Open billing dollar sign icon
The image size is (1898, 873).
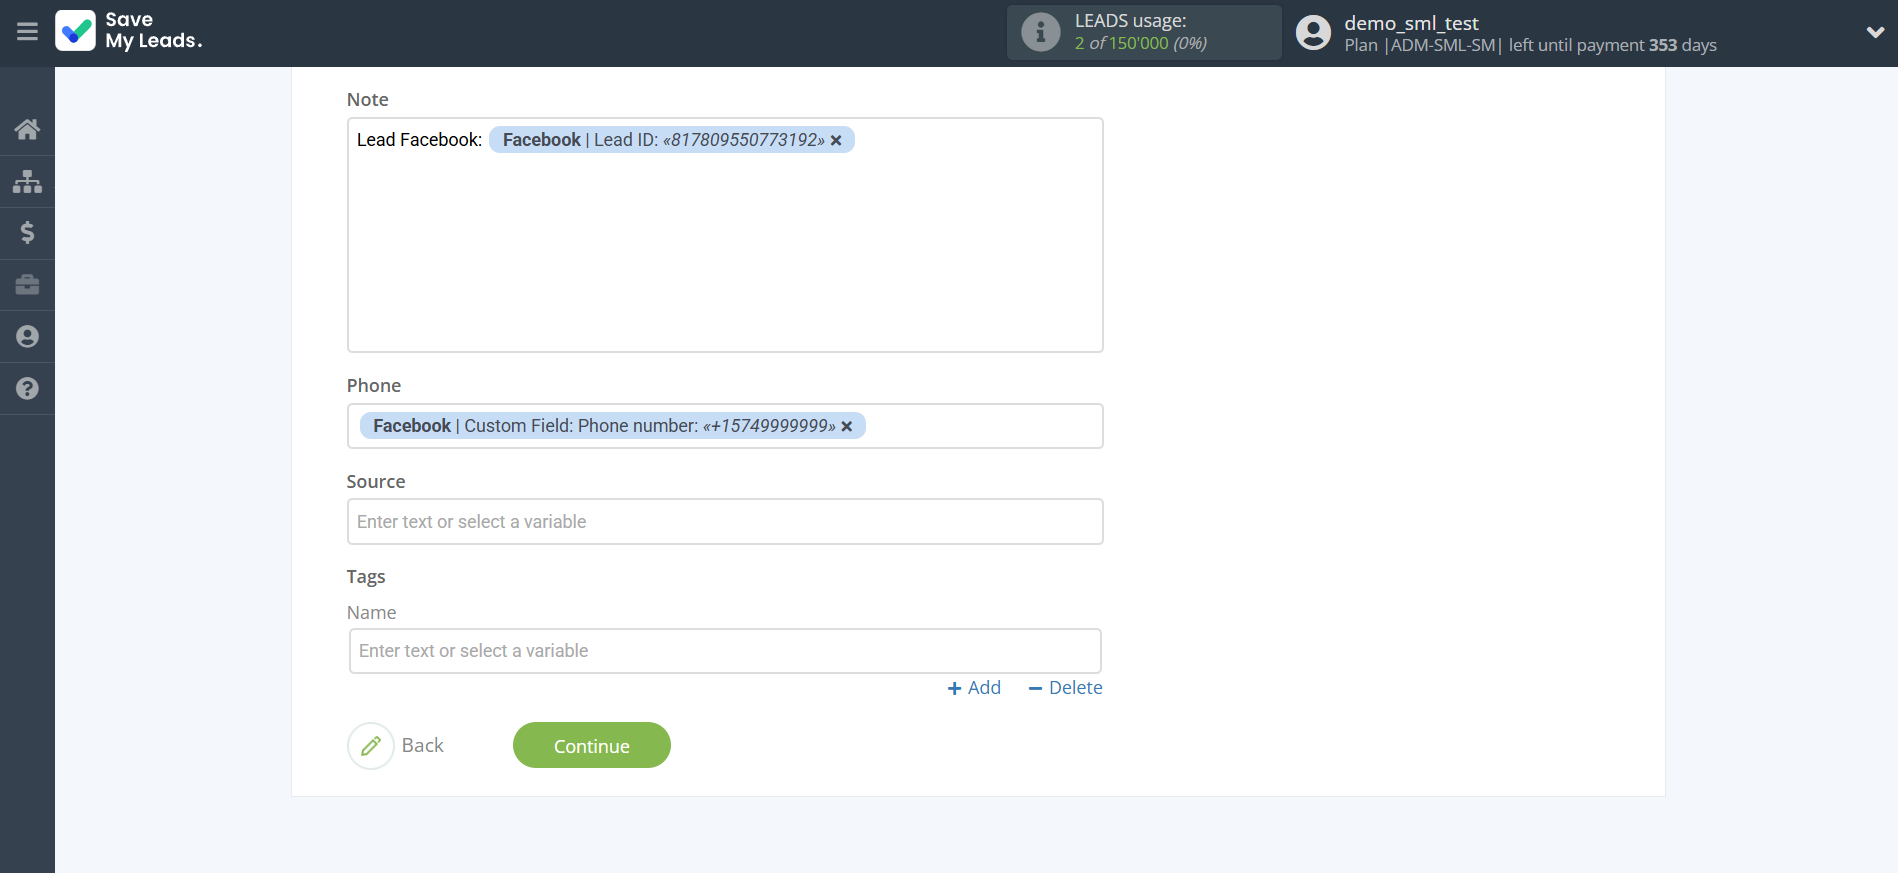[27, 233]
